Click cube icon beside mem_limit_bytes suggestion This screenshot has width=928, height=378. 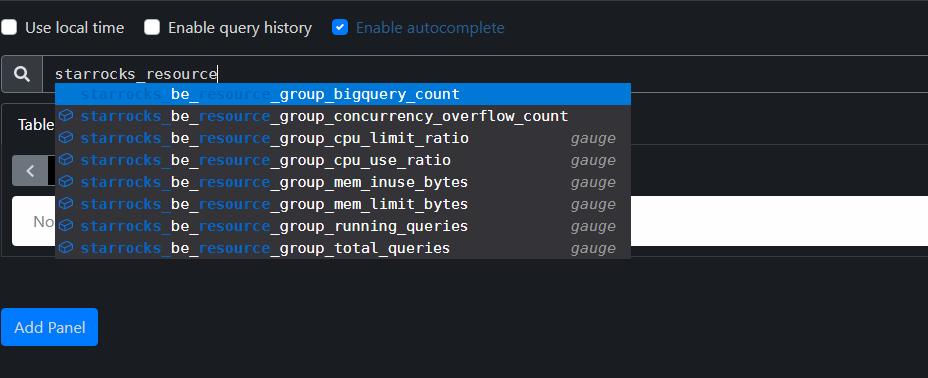66,203
